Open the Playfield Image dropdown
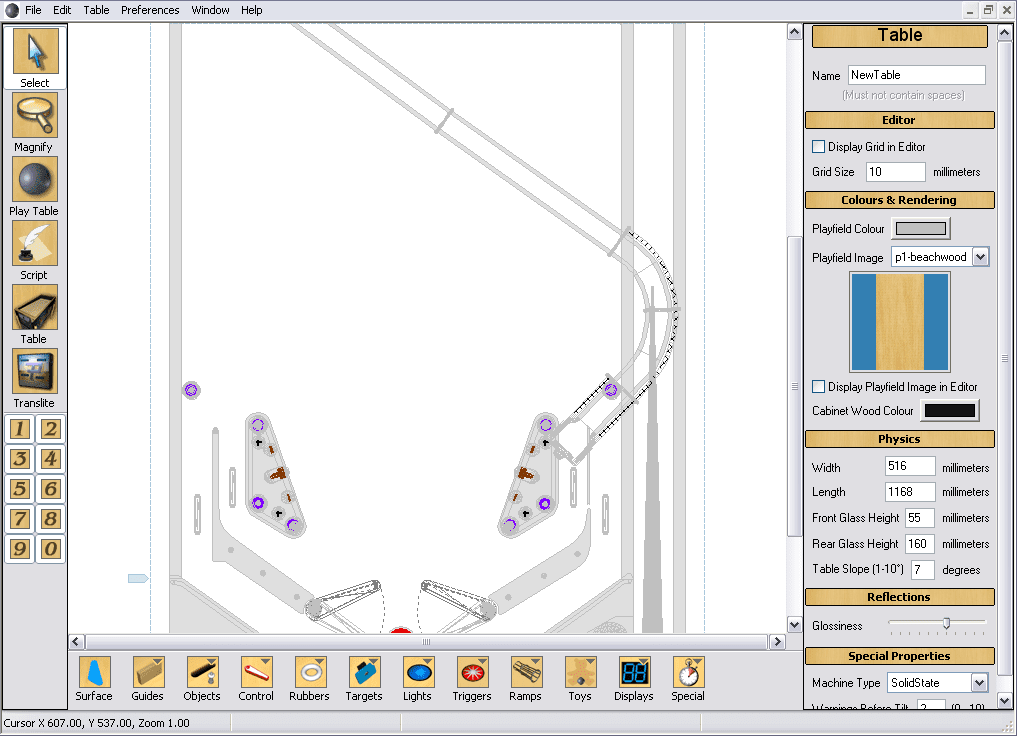 [x=980, y=257]
